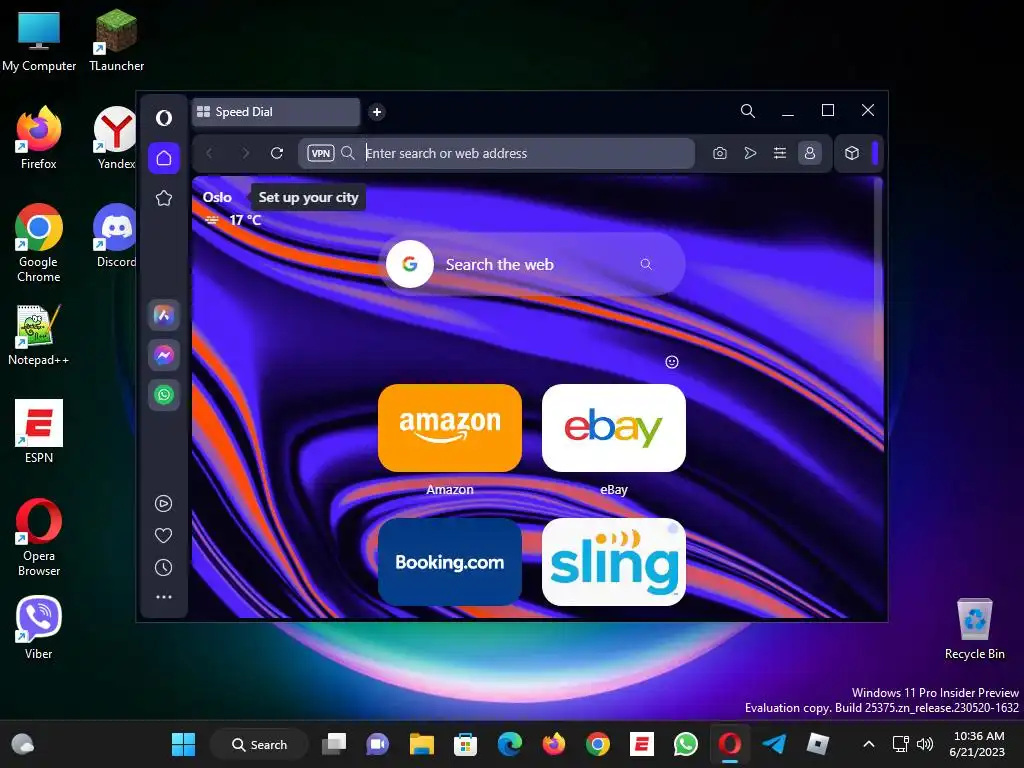Image resolution: width=1024 pixels, height=768 pixels.
Task: Open the eBay speed dial tile
Action: click(x=614, y=428)
